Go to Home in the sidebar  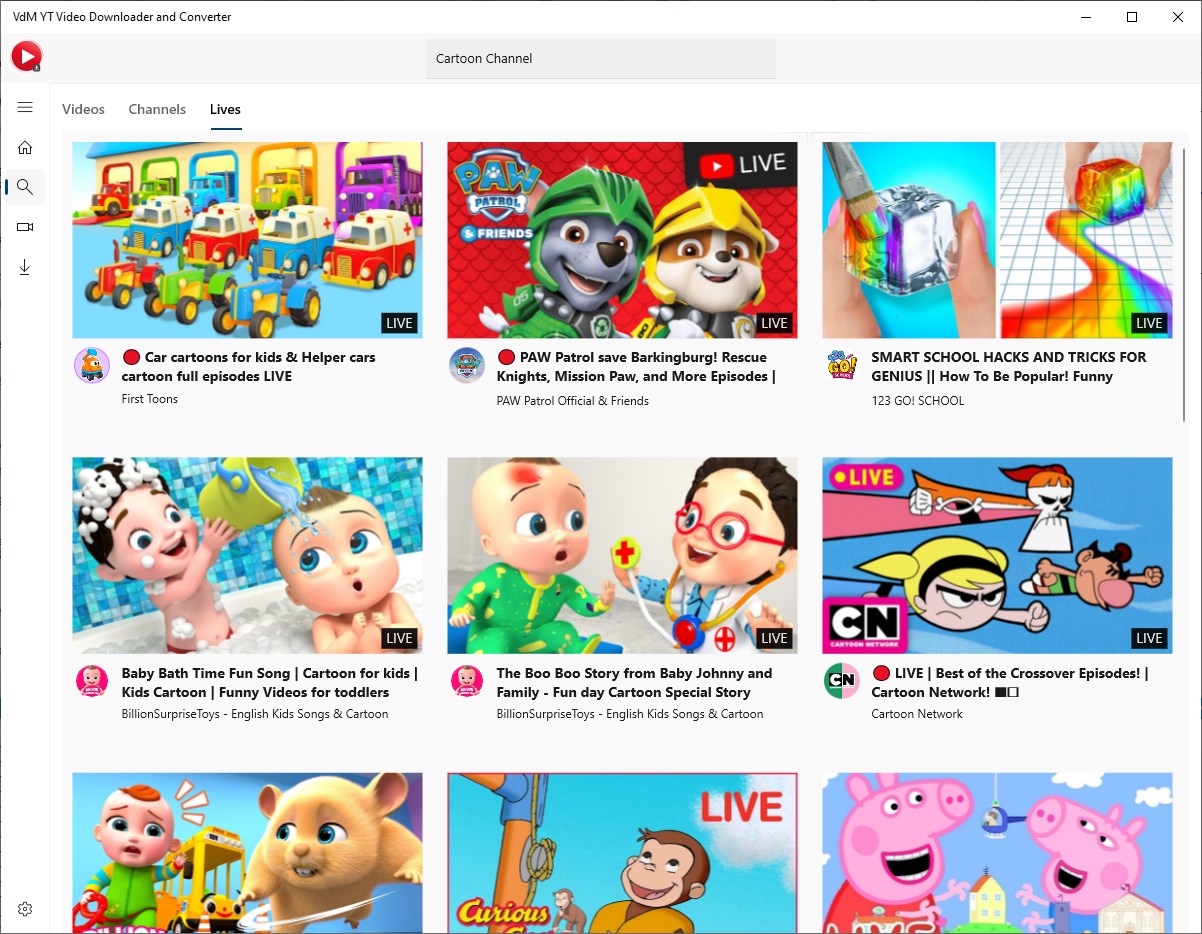pos(25,148)
